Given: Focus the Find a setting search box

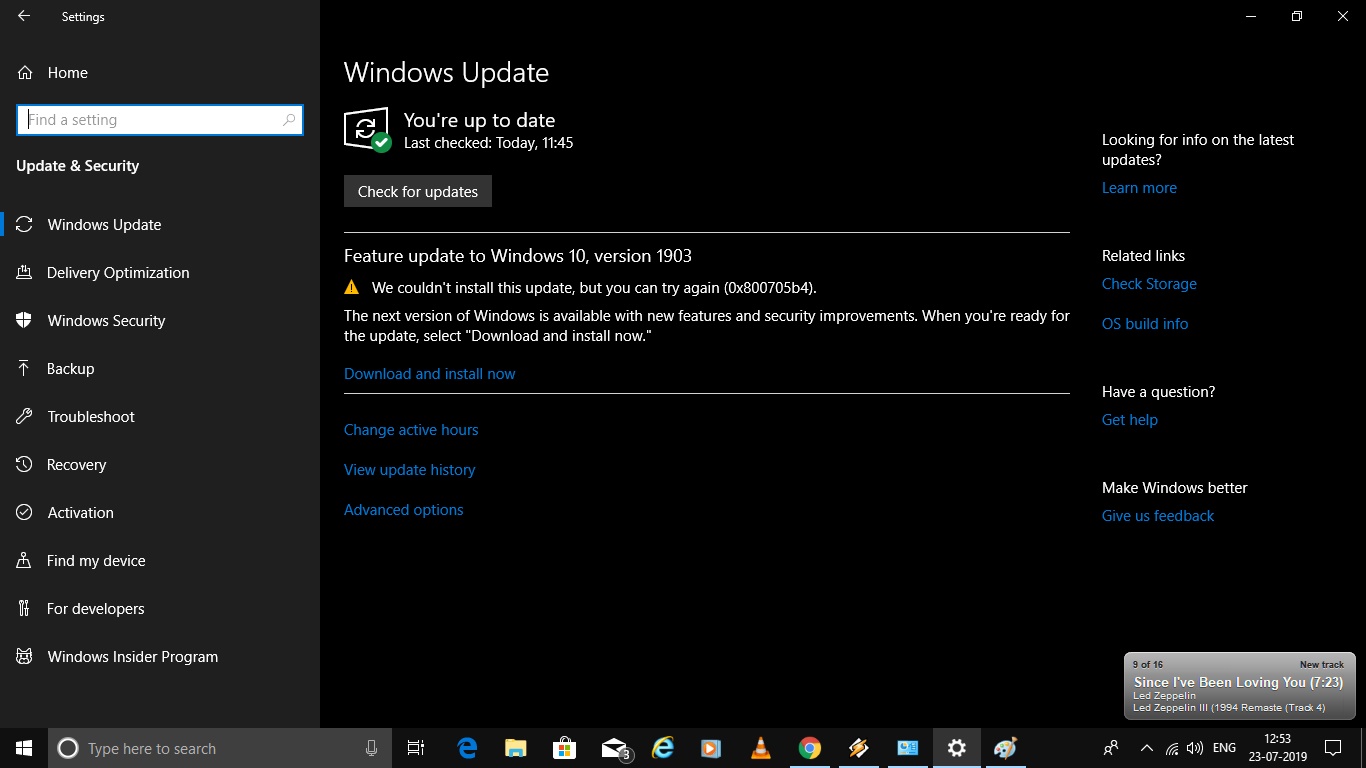Looking at the screenshot, I should point(160,120).
